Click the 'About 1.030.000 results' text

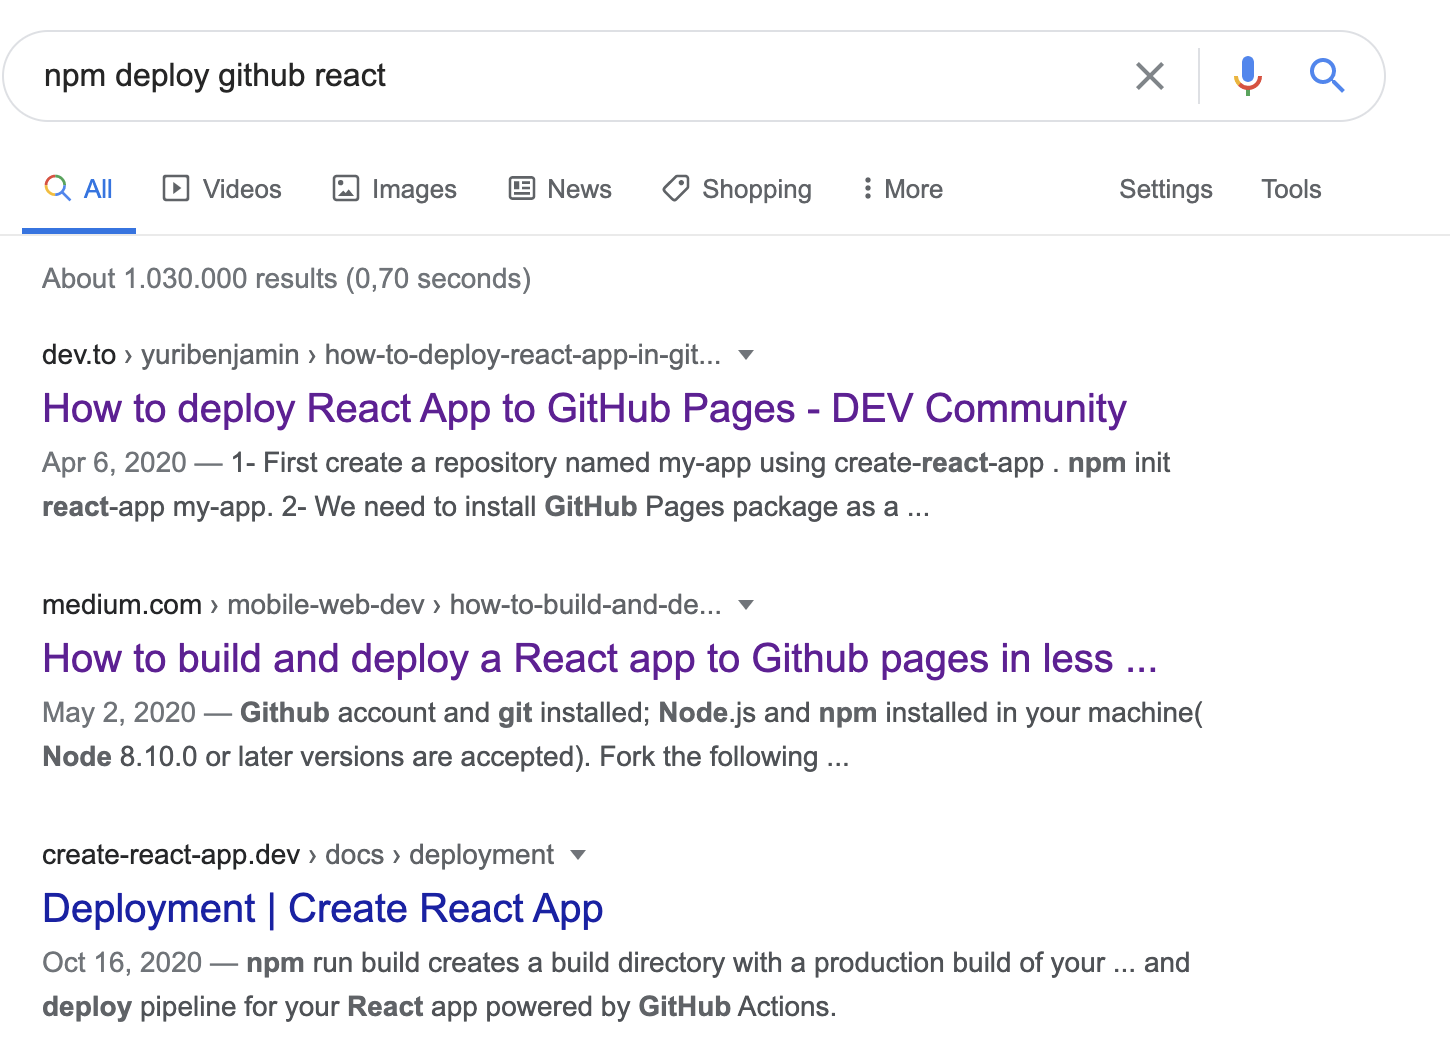pyautogui.click(x=286, y=279)
